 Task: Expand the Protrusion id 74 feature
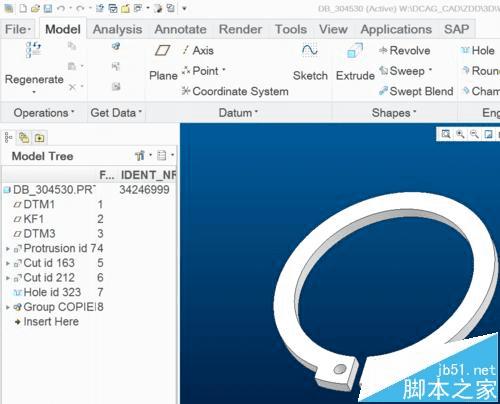(x=8, y=249)
